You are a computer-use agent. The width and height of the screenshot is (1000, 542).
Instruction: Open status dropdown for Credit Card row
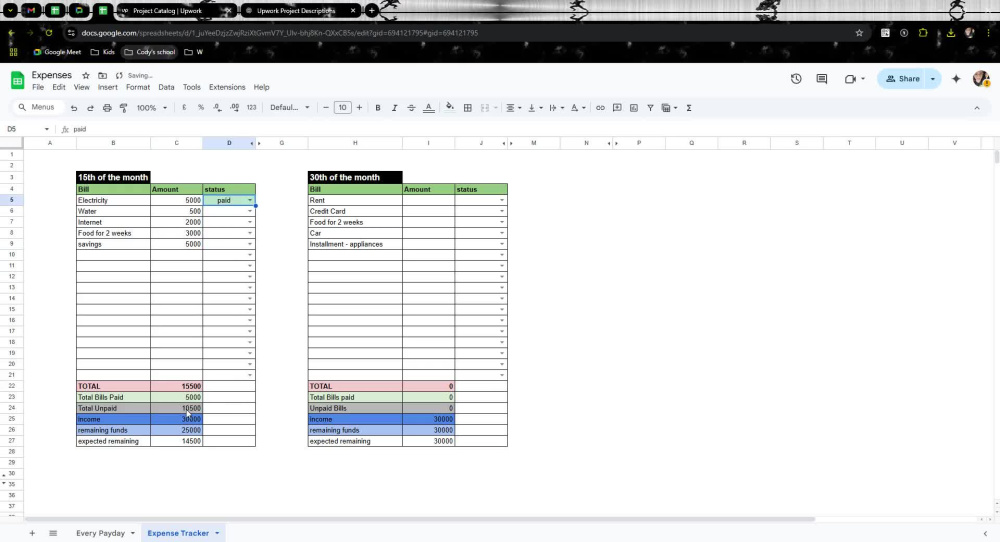pos(501,211)
